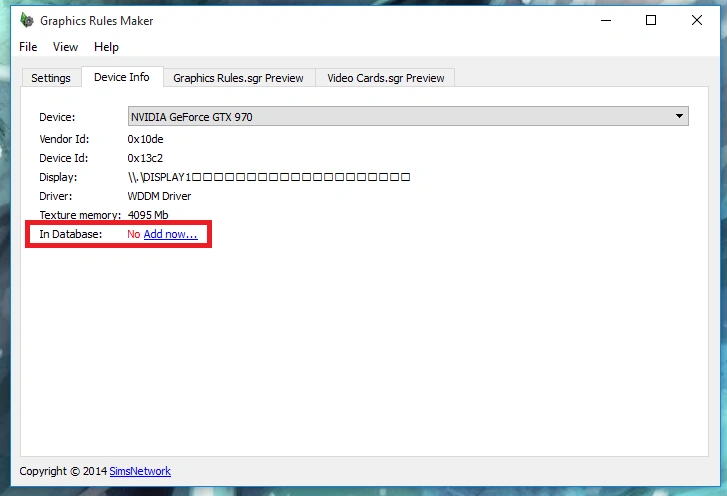Click the Device Id value 0x13c2
This screenshot has width=727, height=496.
tap(145, 158)
